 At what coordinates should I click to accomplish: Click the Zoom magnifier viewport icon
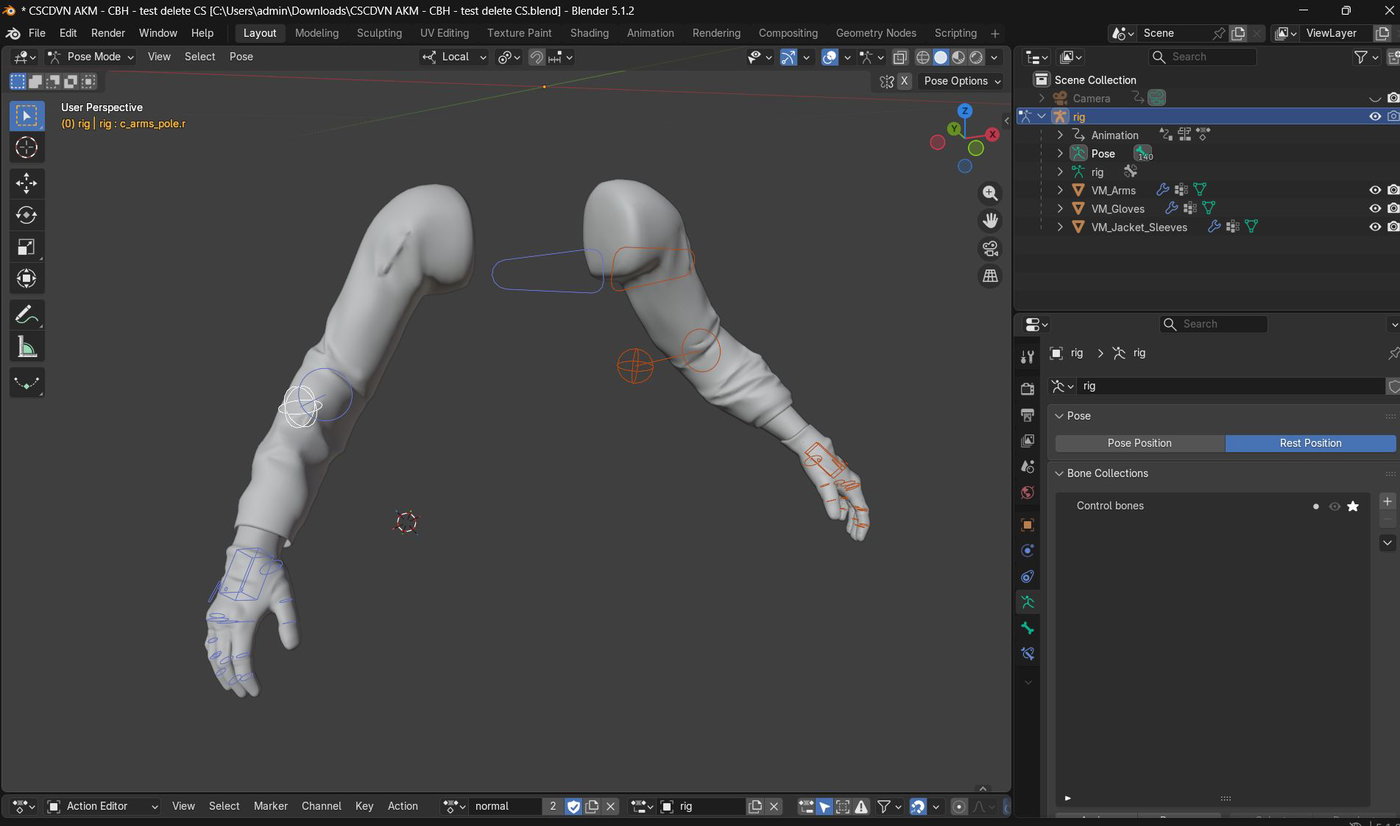click(990, 193)
